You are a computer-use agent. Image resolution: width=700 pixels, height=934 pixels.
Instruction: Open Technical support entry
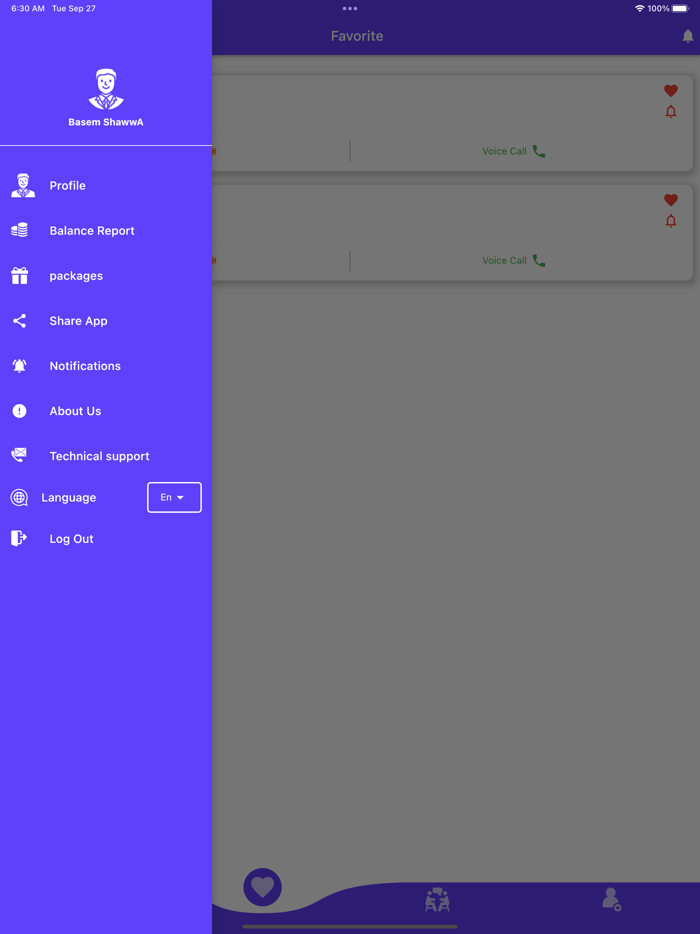106,456
